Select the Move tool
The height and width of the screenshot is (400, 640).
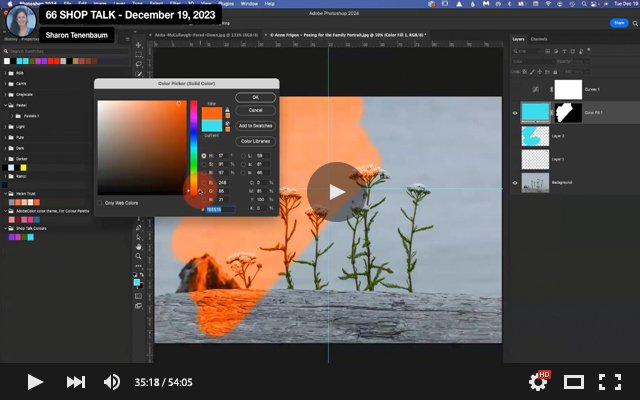[x=139, y=45]
